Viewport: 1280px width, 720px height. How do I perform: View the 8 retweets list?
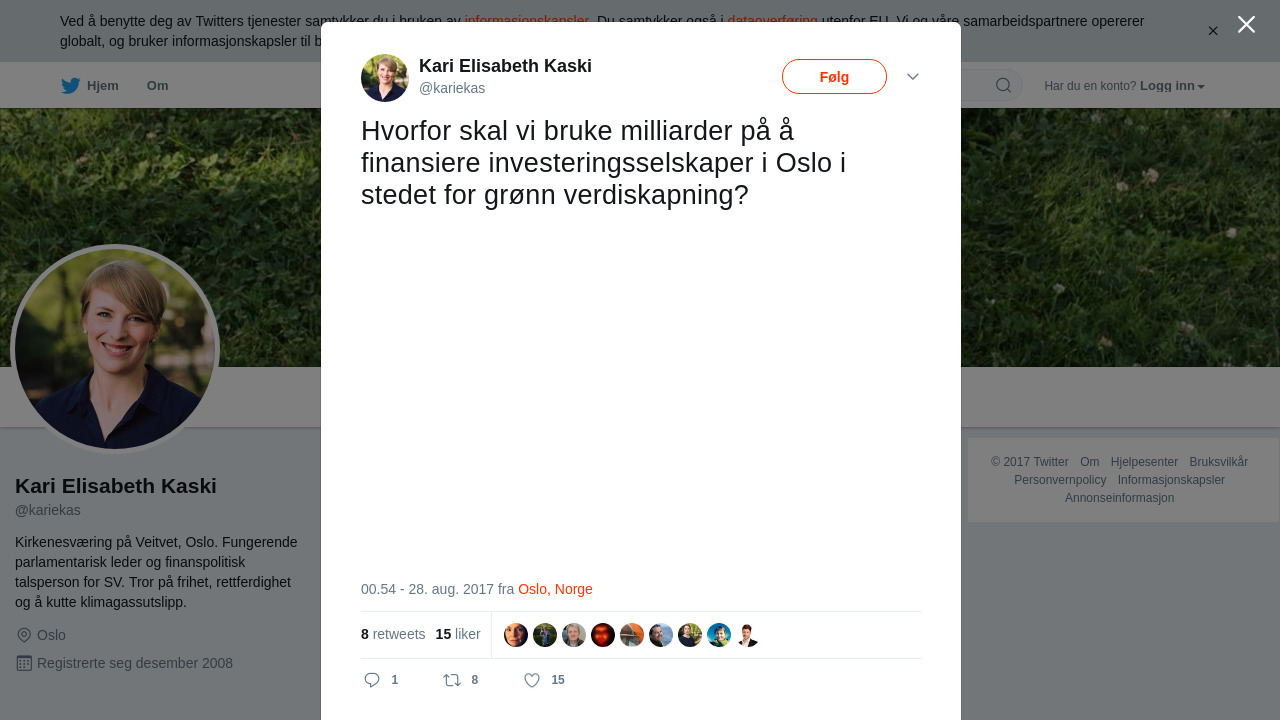pyautogui.click(x=393, y=634)
